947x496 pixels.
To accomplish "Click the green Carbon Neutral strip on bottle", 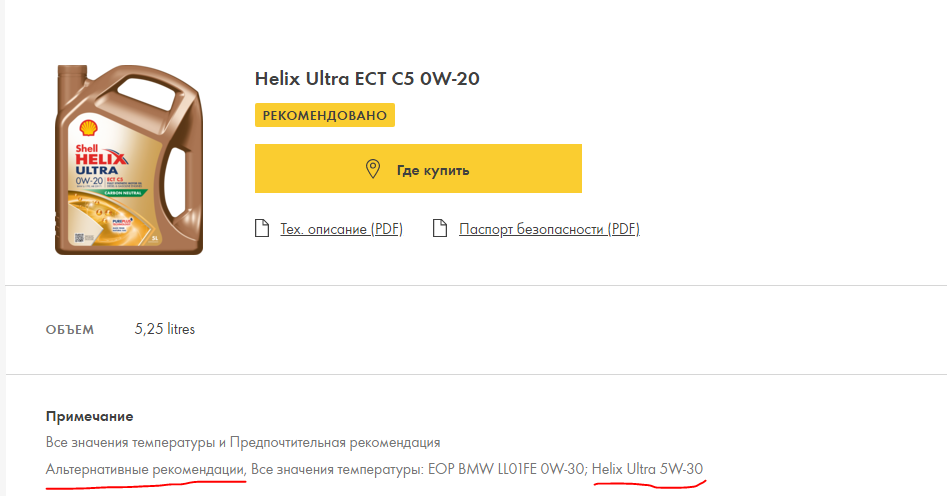I will pos(123,193).
